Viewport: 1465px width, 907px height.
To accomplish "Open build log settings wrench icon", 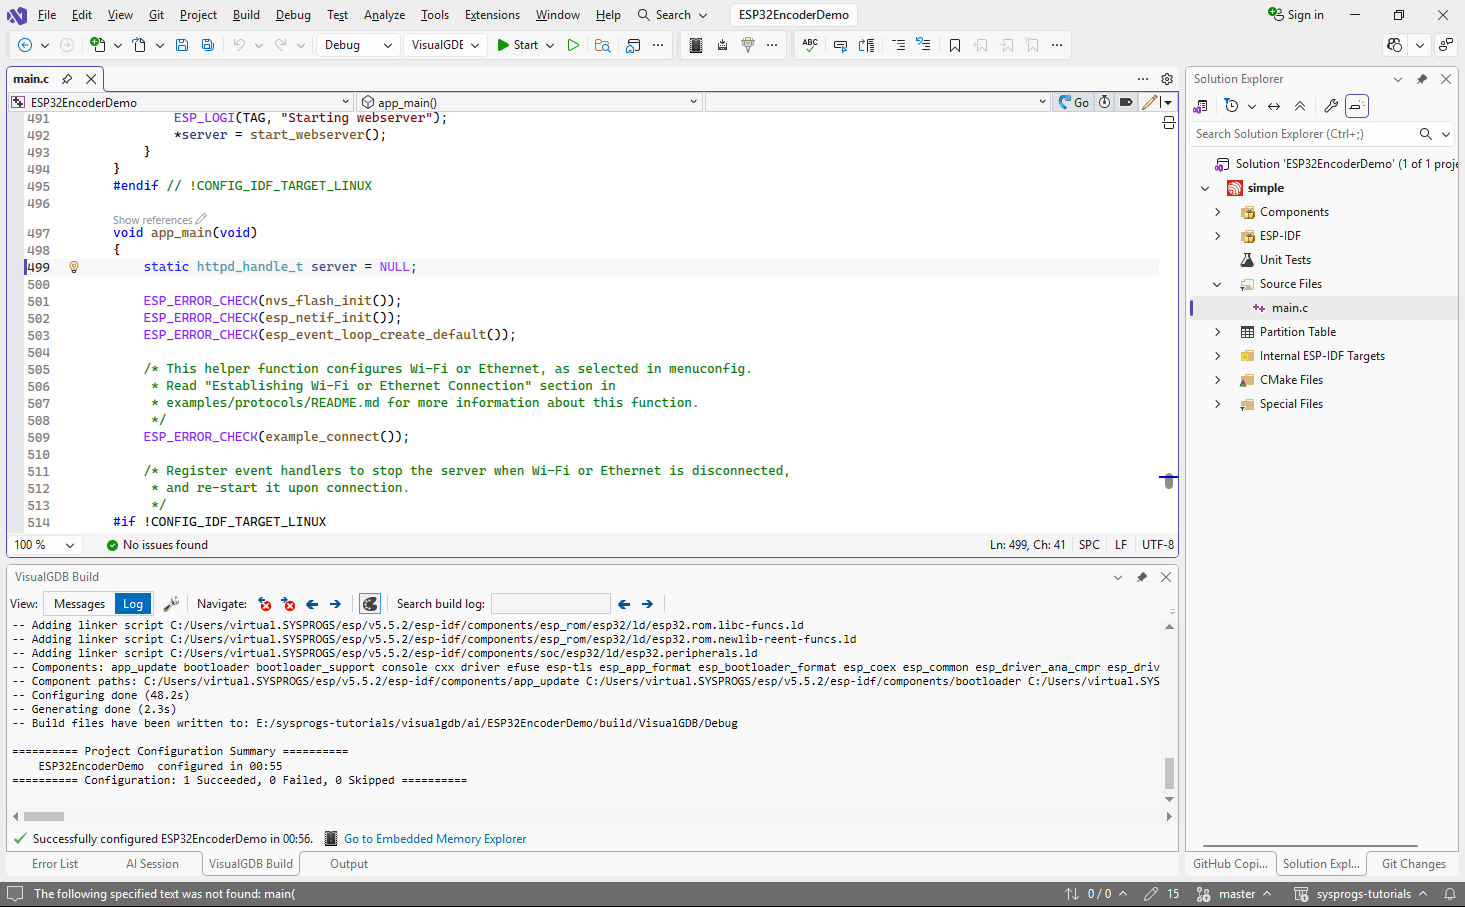I will 171,604.
